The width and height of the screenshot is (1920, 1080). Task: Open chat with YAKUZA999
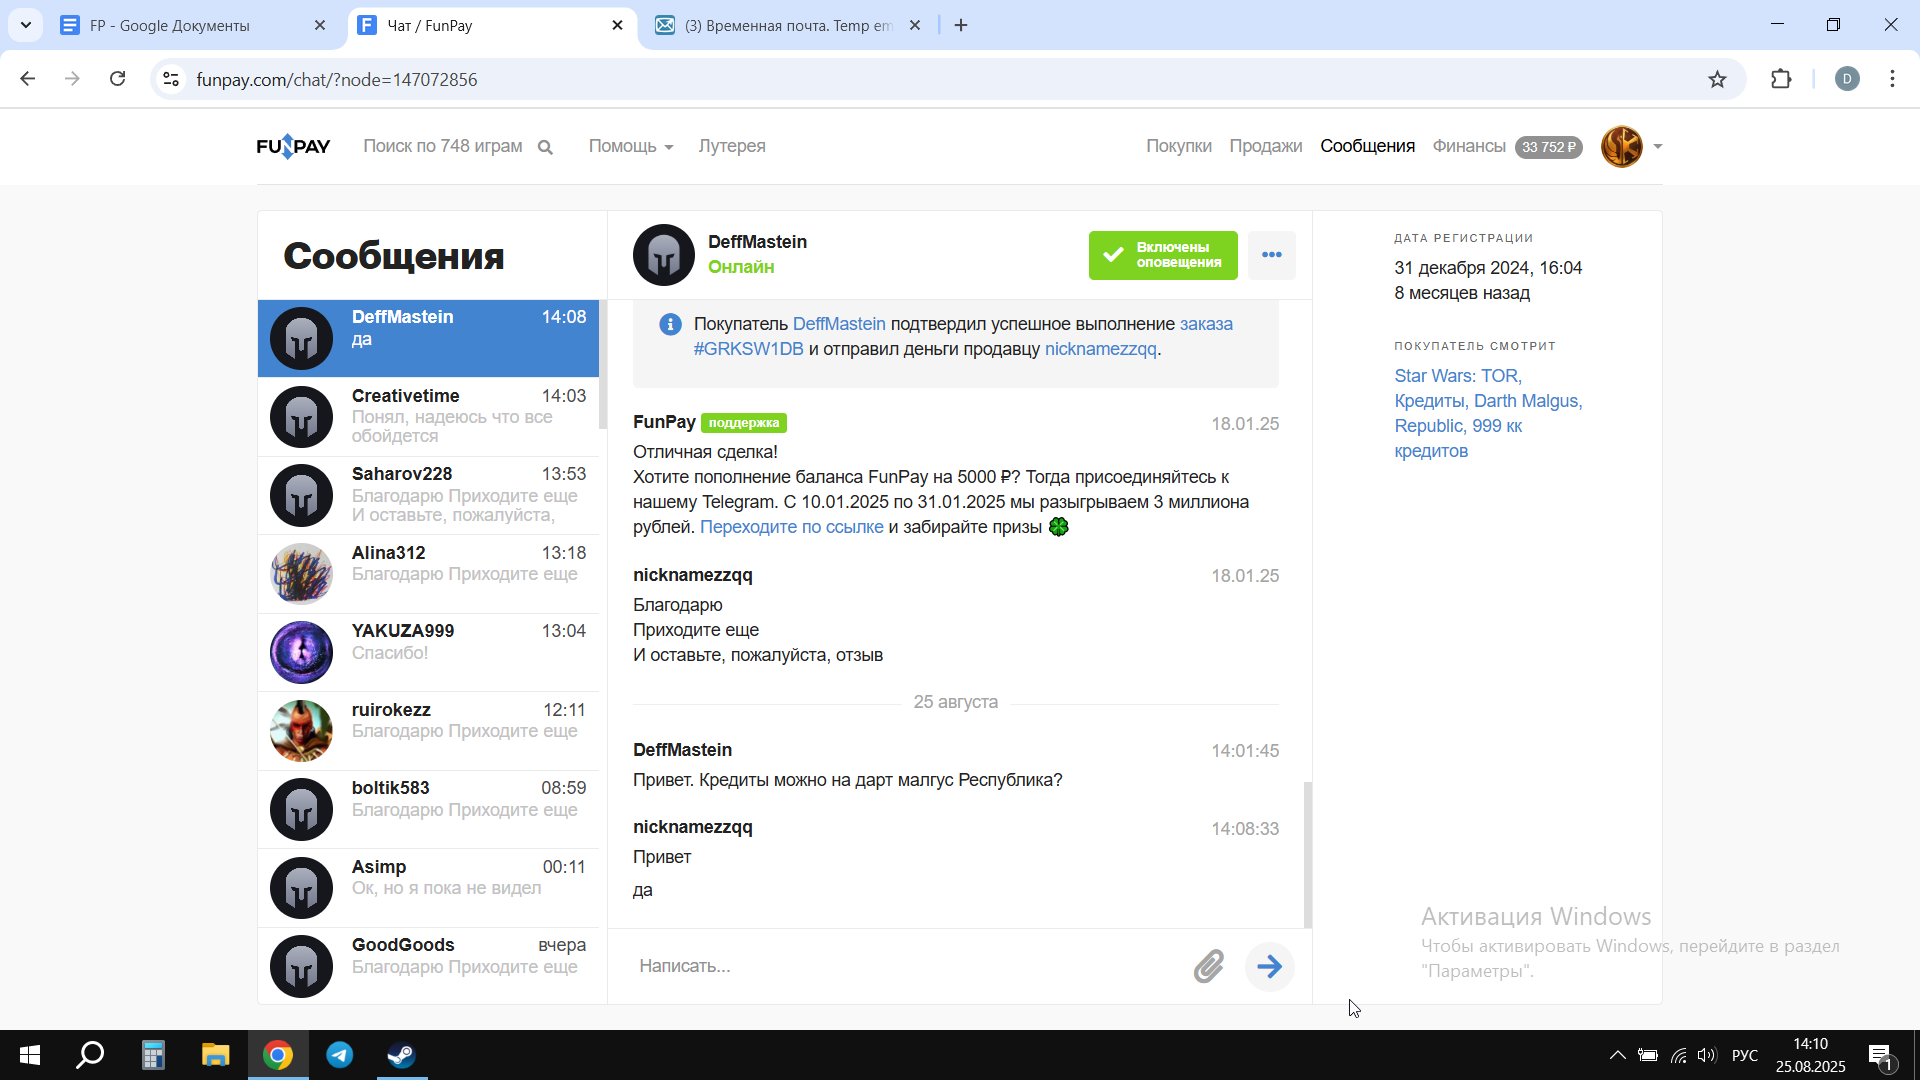click(x=429, y=652)
